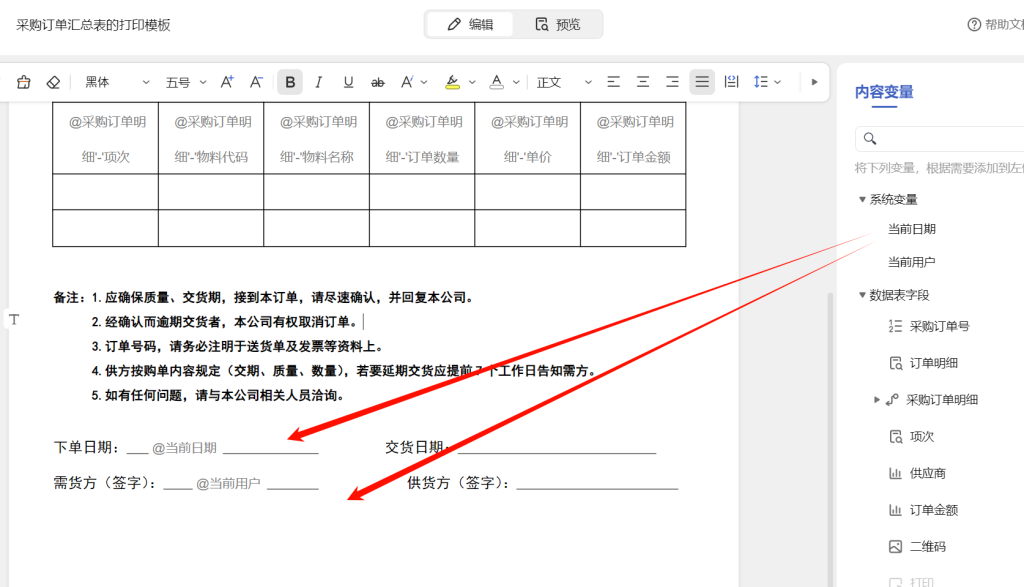The image size is (1024, 587).
Task: Select the 采购订单明细 field label
Action: pos(942,400)
